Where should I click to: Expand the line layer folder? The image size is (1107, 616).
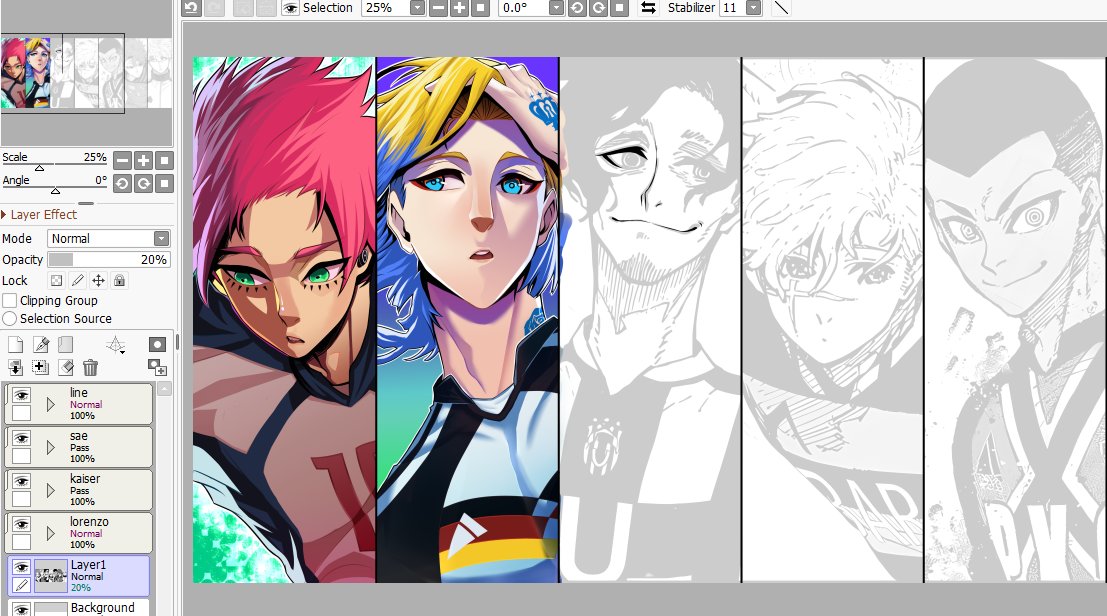point(50,405)
